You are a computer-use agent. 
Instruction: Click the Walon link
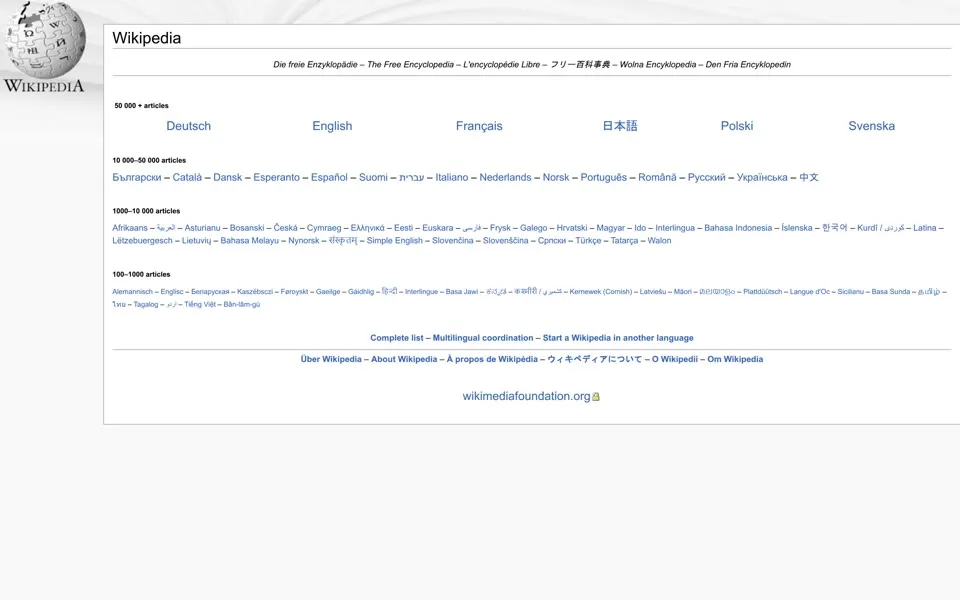[659, 241]
